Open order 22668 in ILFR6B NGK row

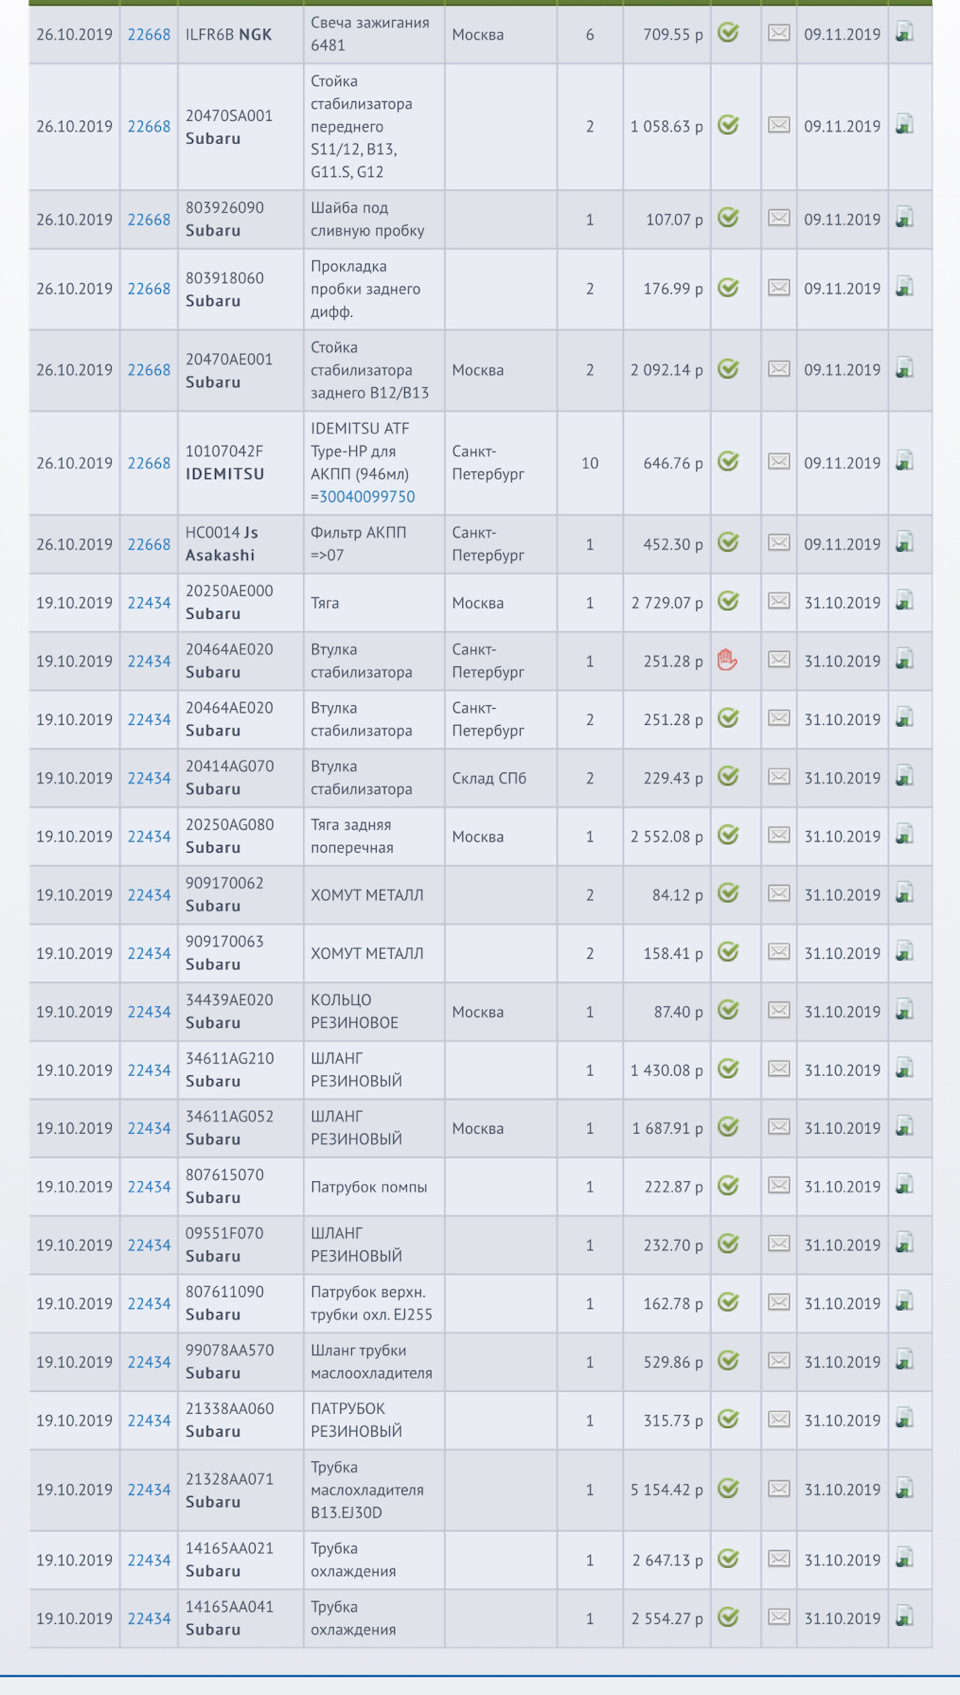click(x=149, y=34)
